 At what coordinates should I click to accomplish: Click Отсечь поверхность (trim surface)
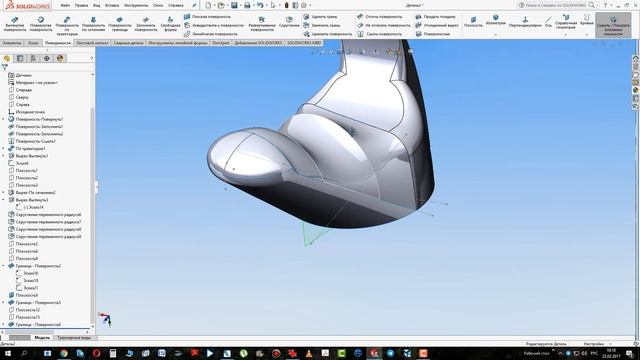click(x=380, y=17)
